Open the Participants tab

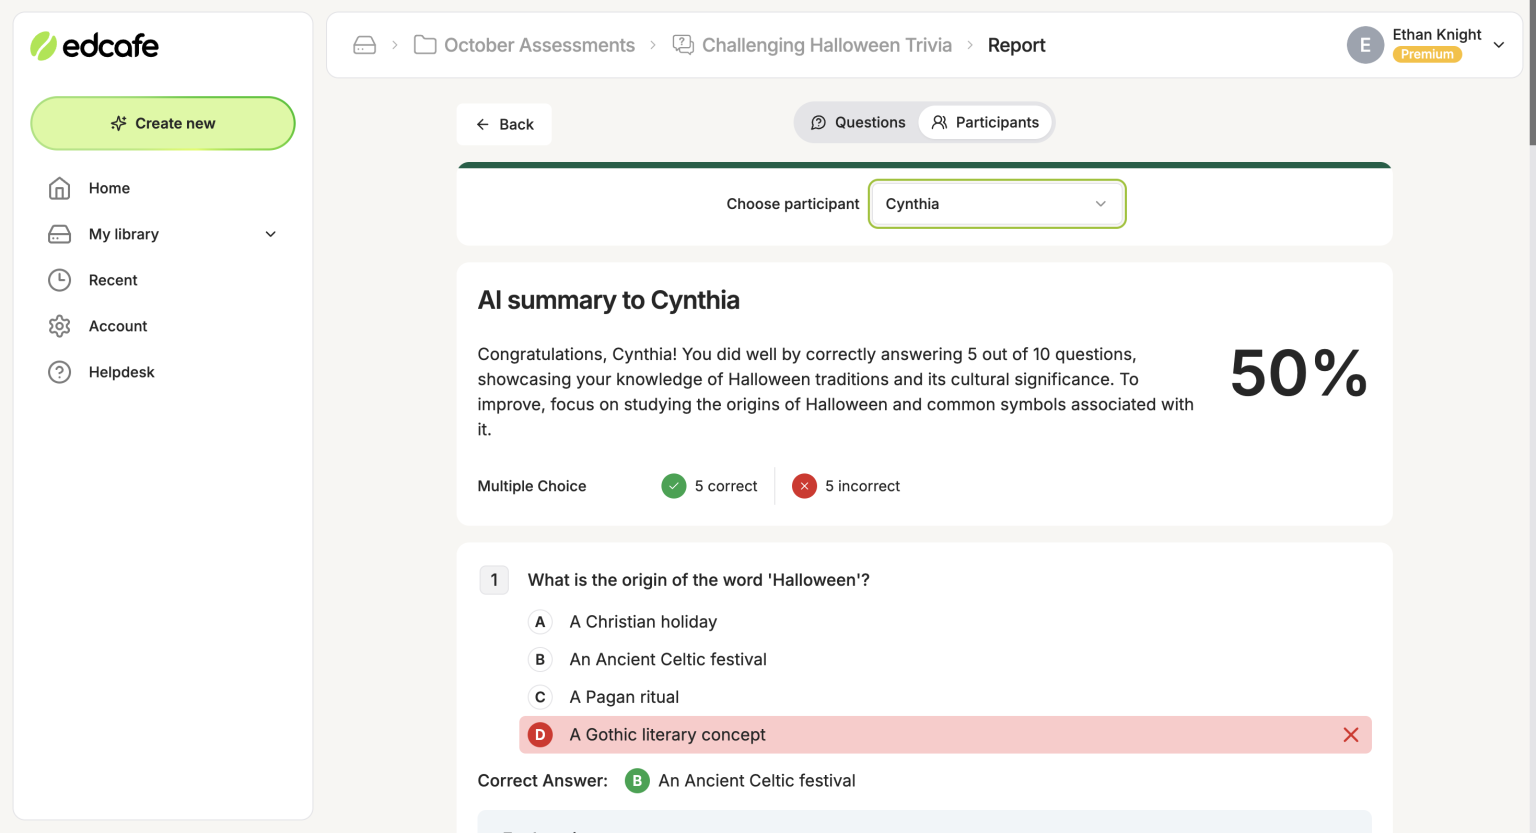(x=985, y=121)
